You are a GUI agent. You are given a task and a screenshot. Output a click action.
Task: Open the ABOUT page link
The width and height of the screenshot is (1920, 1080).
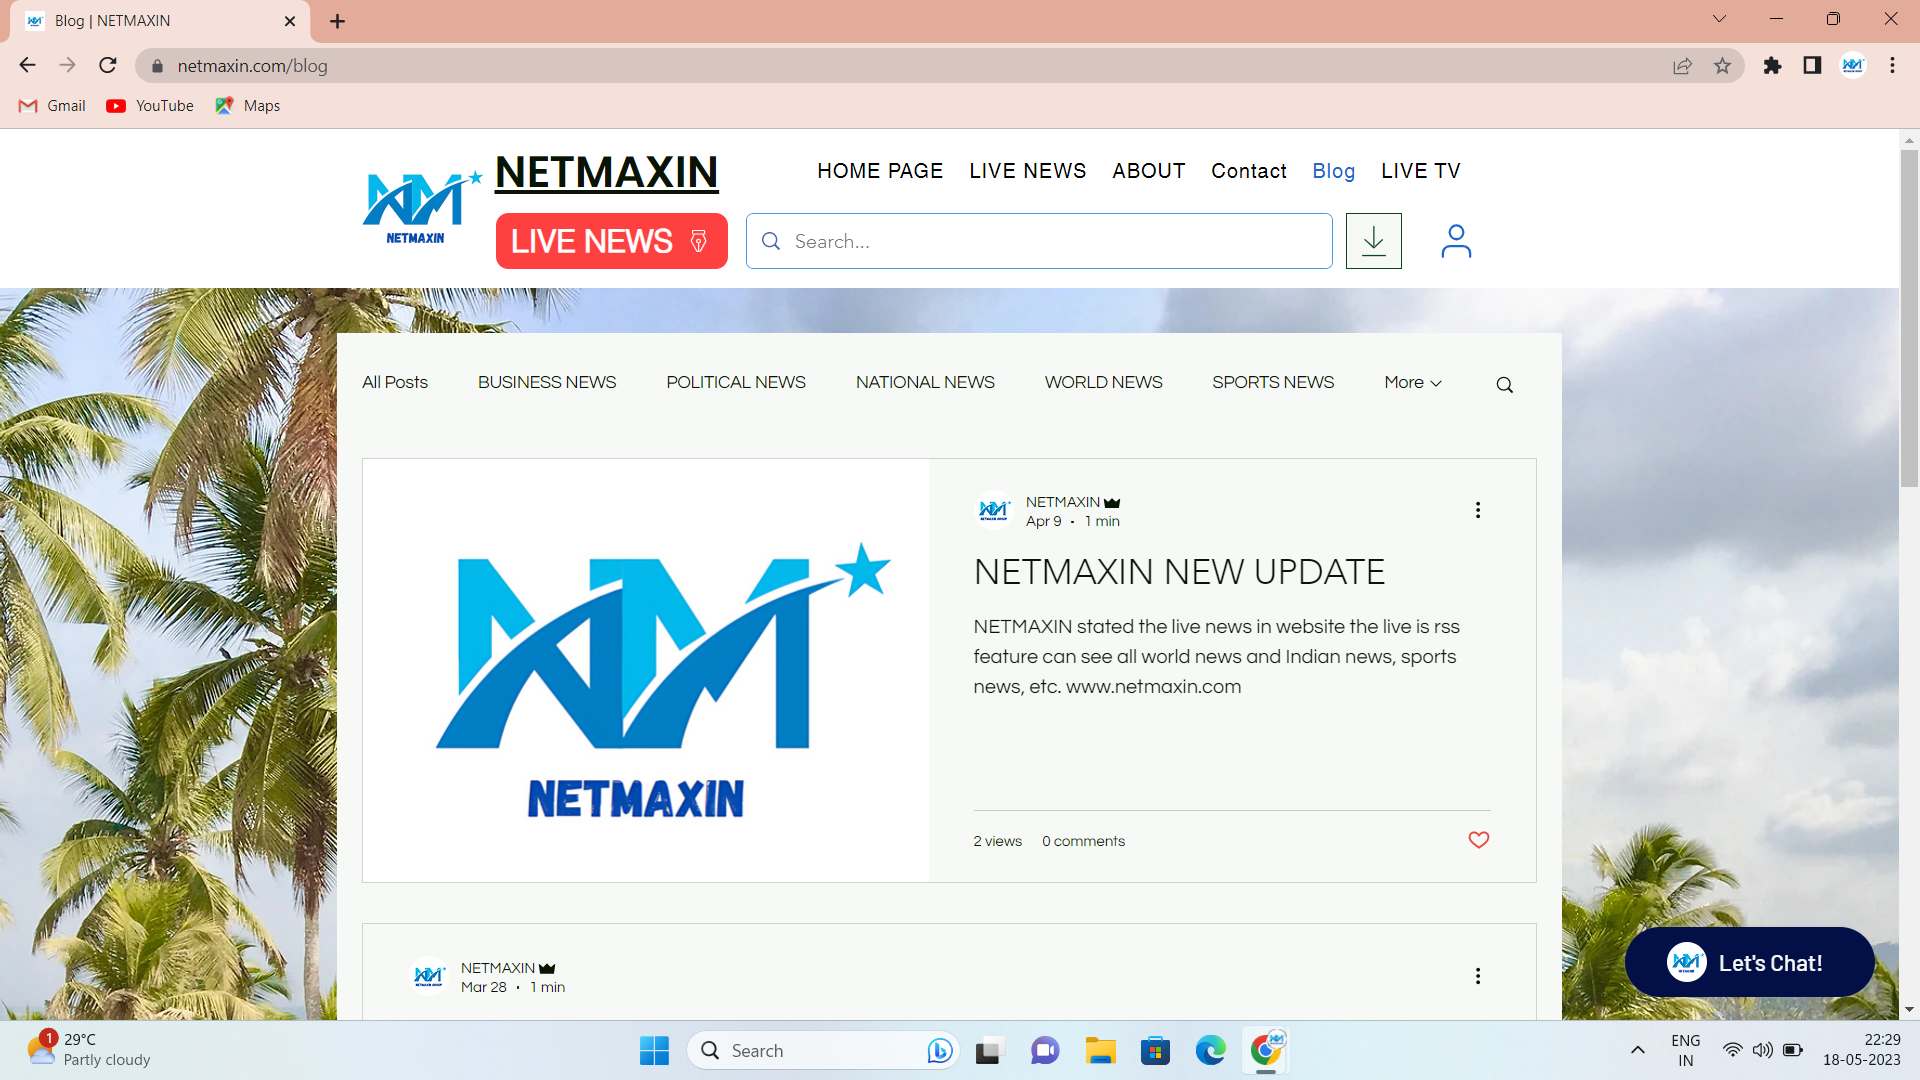(1149, 171)
